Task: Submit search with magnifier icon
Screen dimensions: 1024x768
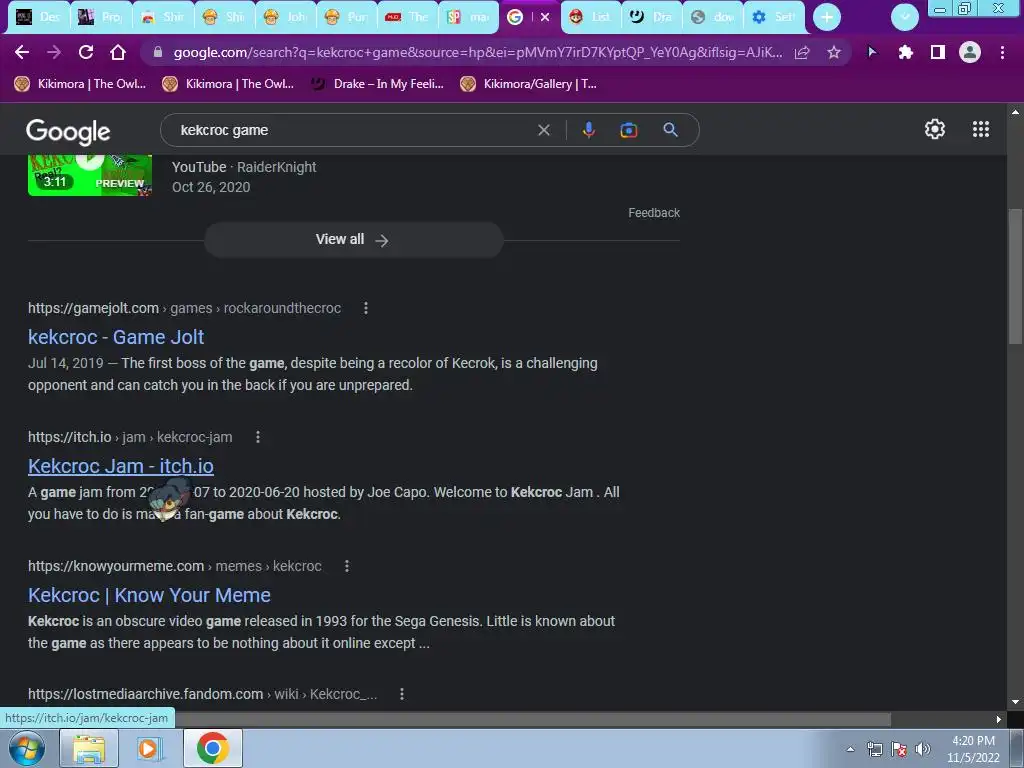Action: point(670,129)
